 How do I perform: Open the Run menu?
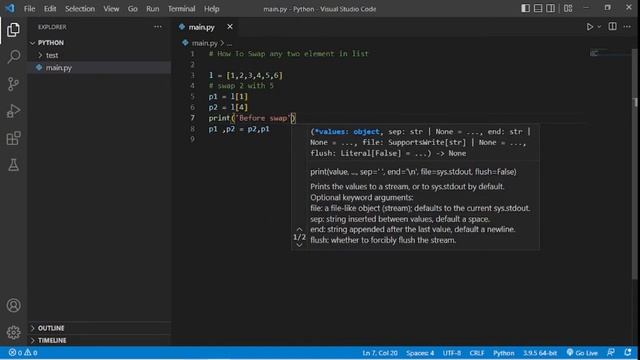[153, 9]
